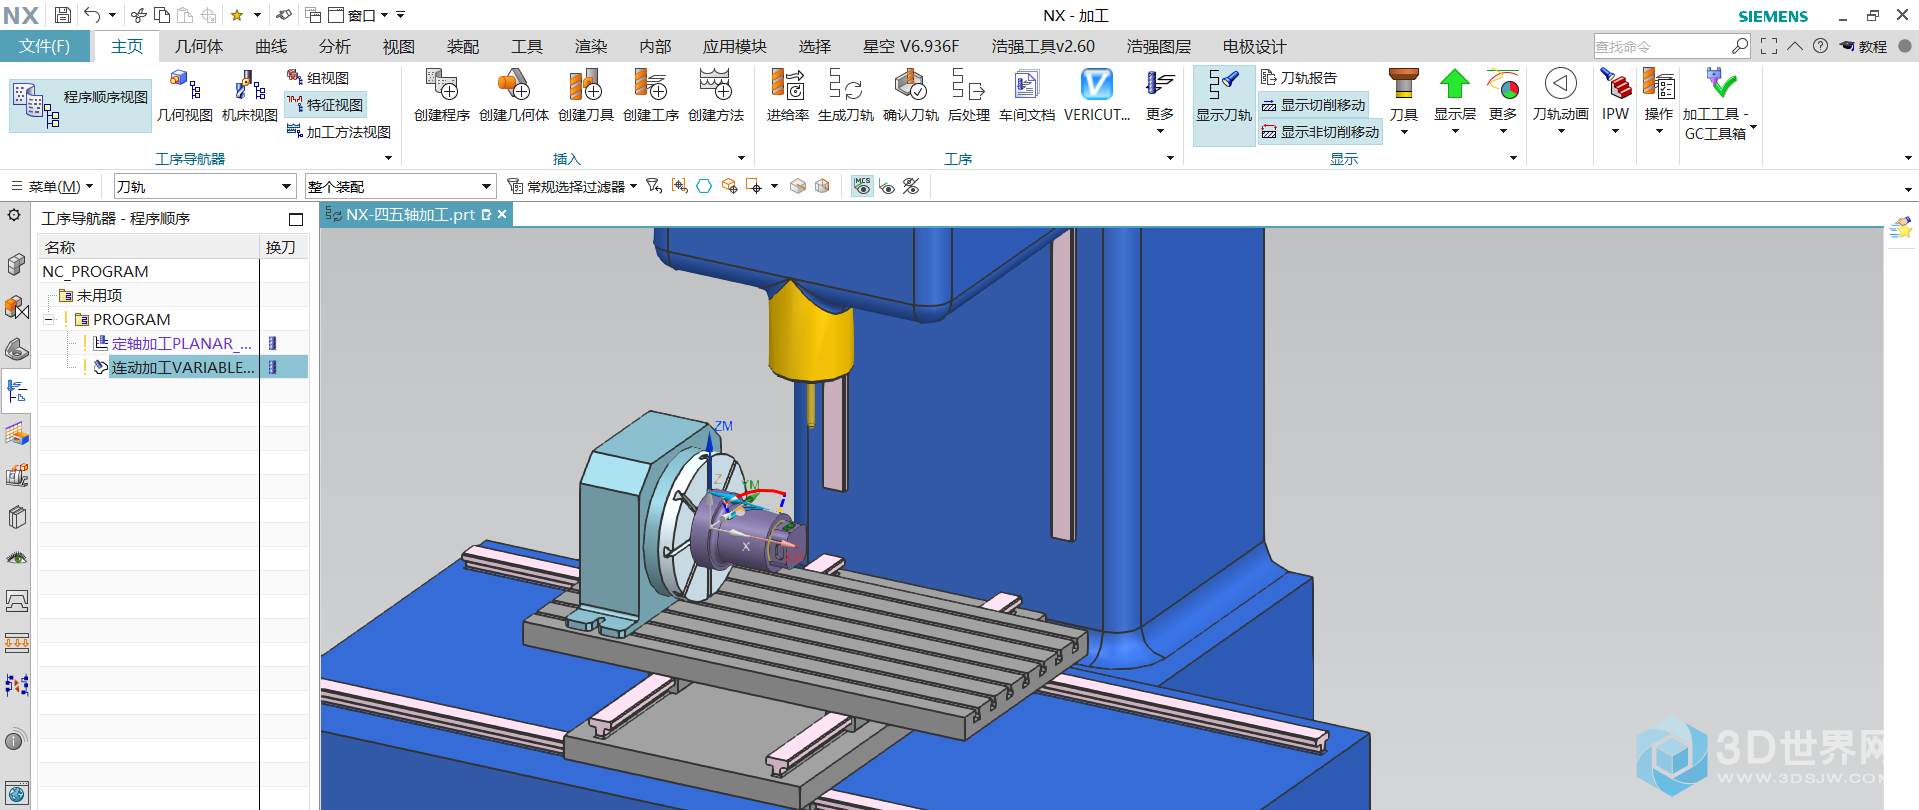Click 确认刀轨 (Verify Tool Path)
Image resolution: width=1919 pixels, height=810 pixels.
point(911,97)
